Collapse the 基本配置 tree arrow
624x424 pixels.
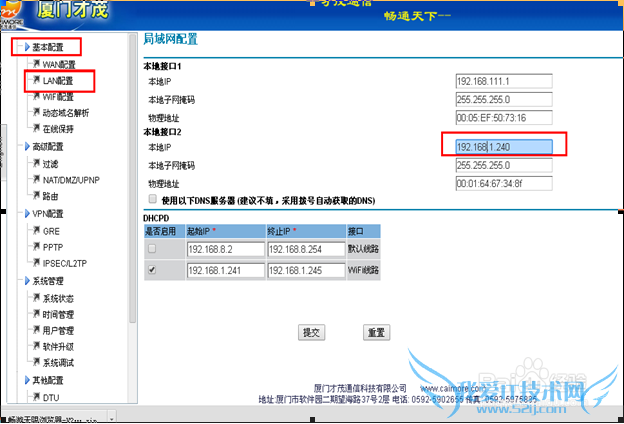(27, 47)
